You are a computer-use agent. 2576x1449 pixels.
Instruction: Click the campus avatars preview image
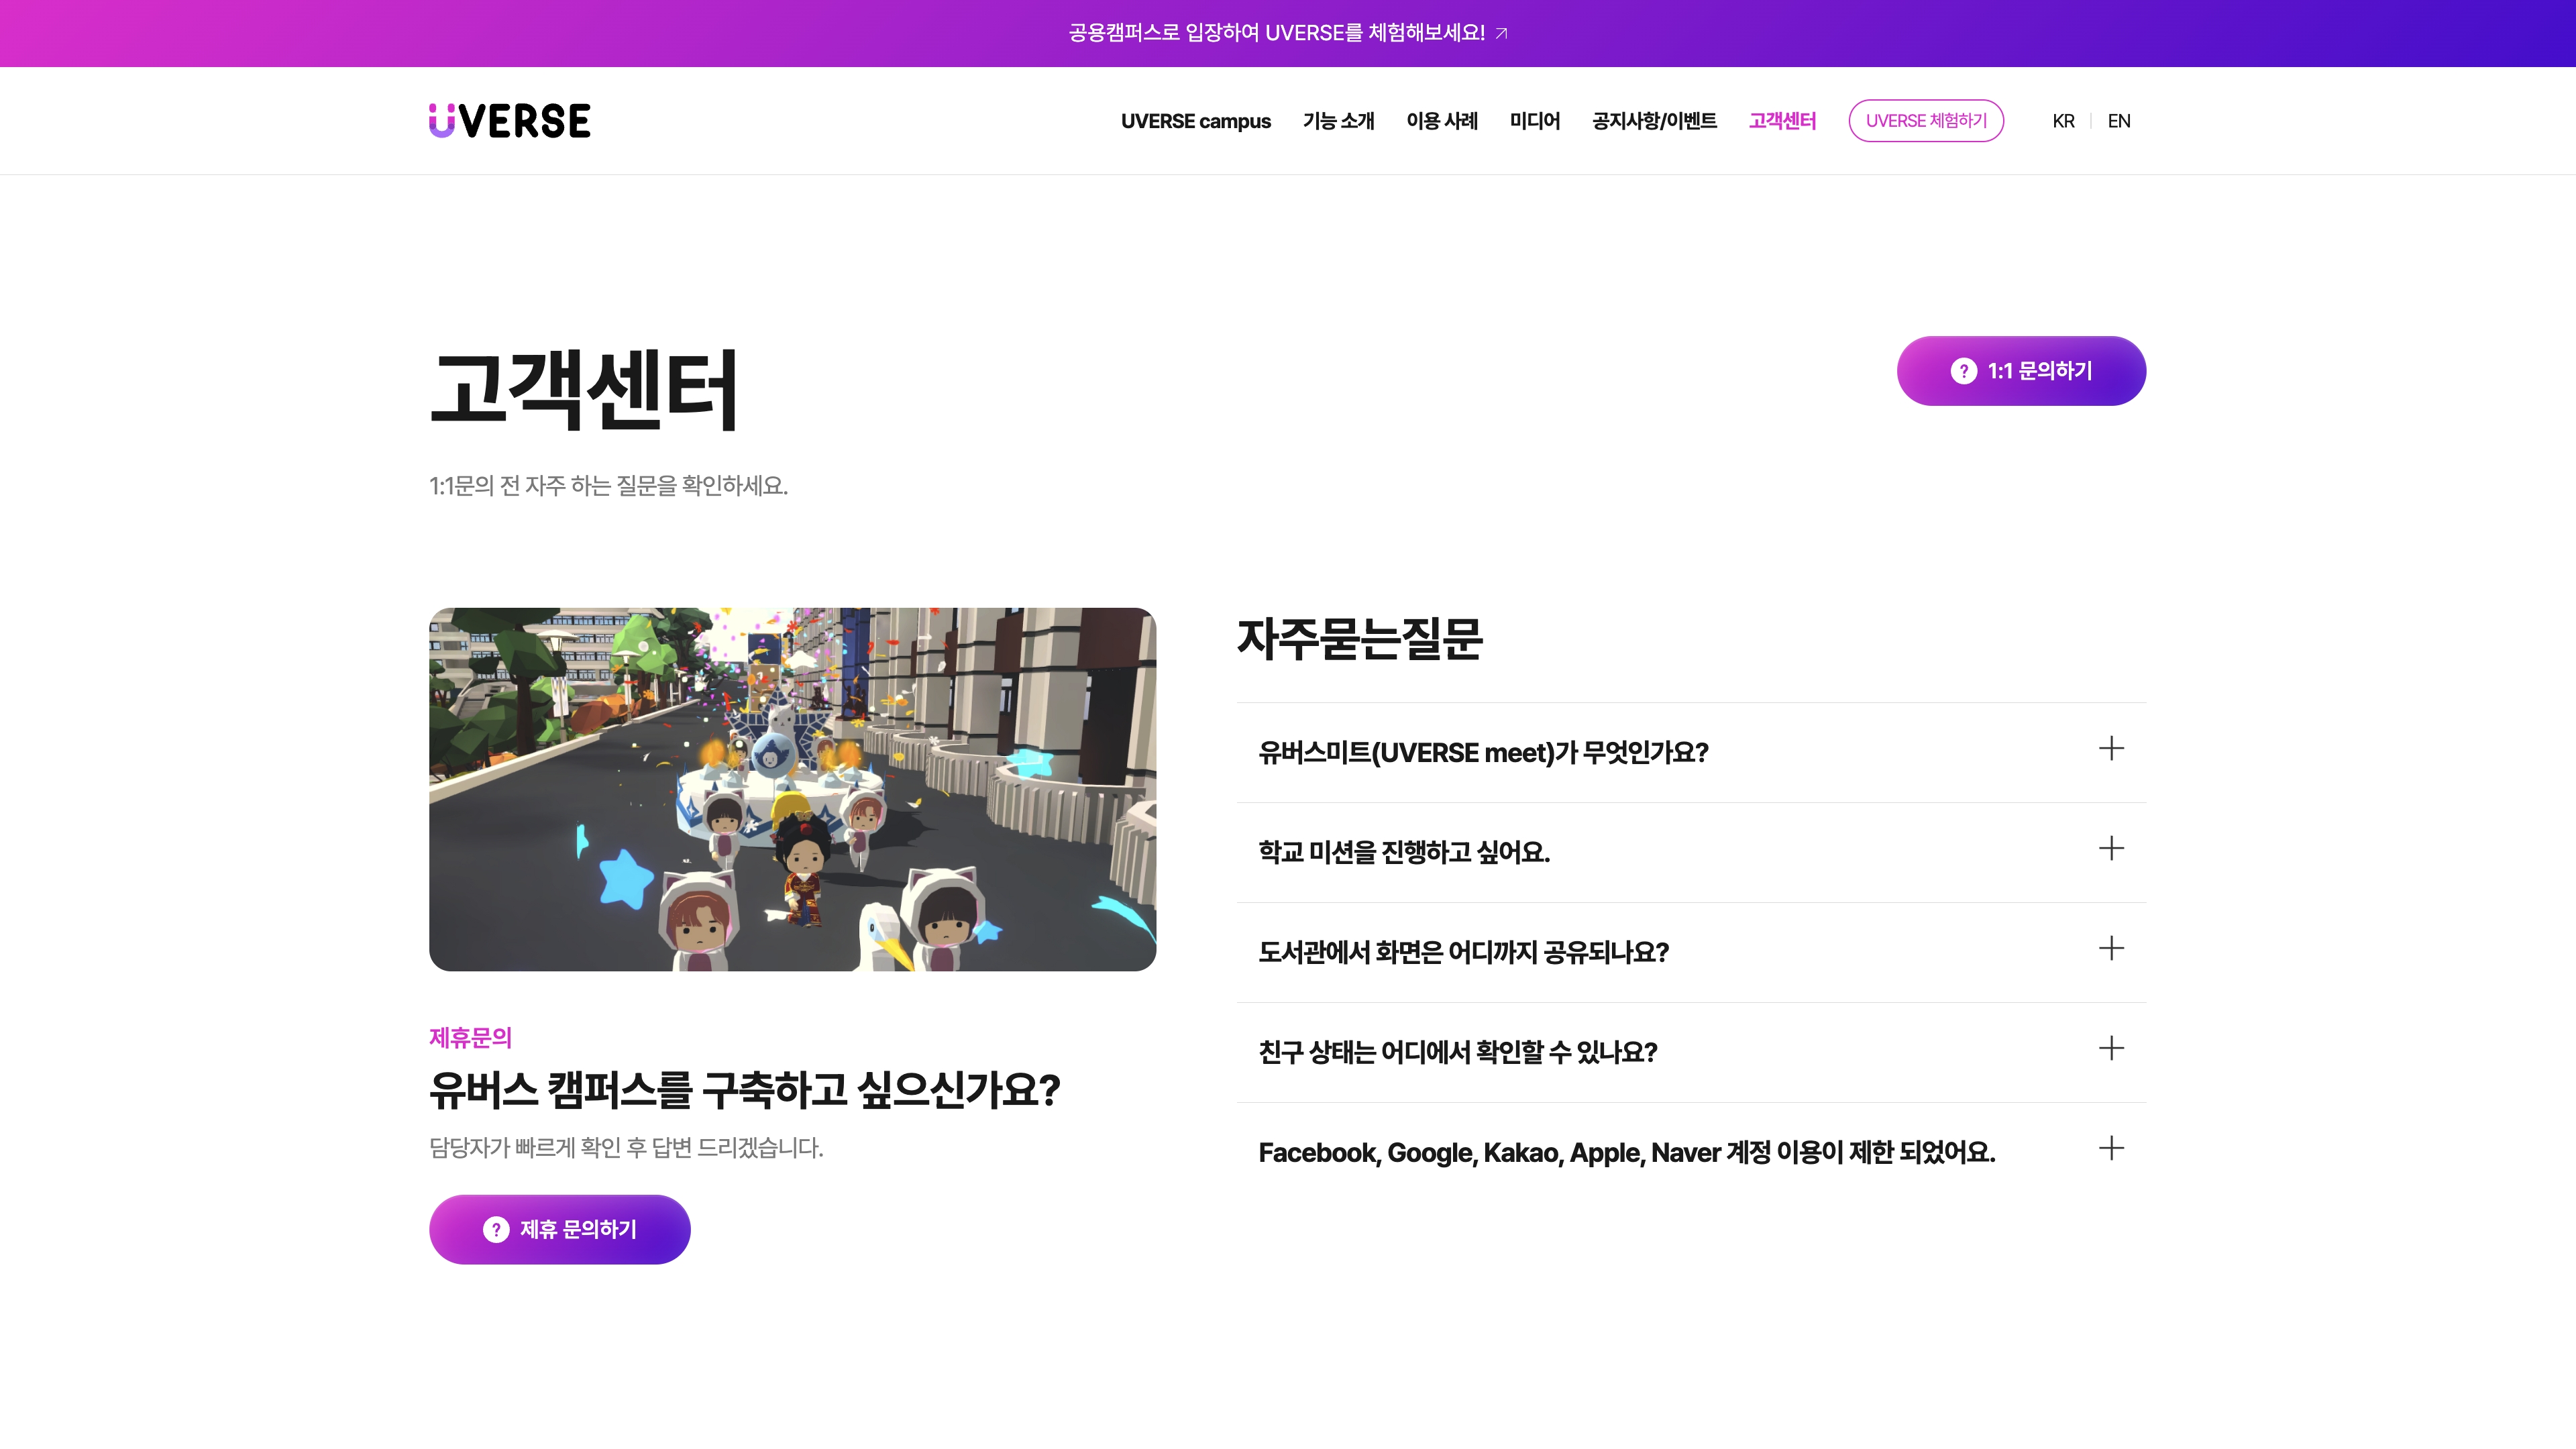pos(792,789)
